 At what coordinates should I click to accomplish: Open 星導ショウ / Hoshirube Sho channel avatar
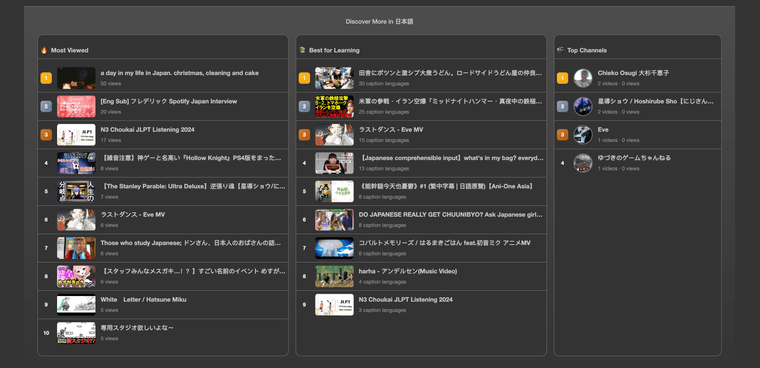583,106
